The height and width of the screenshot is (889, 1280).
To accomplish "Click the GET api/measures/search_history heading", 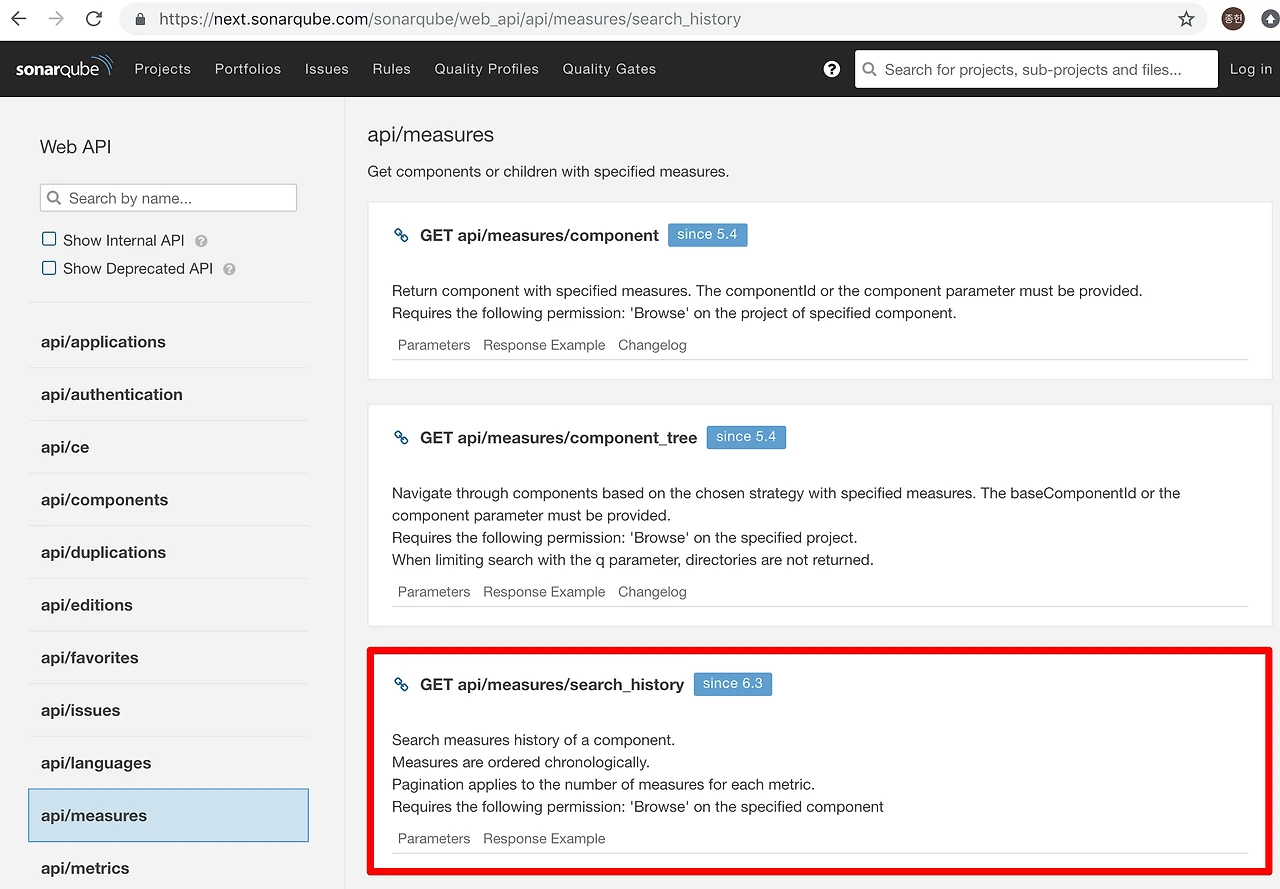I will tap(552, 685).
